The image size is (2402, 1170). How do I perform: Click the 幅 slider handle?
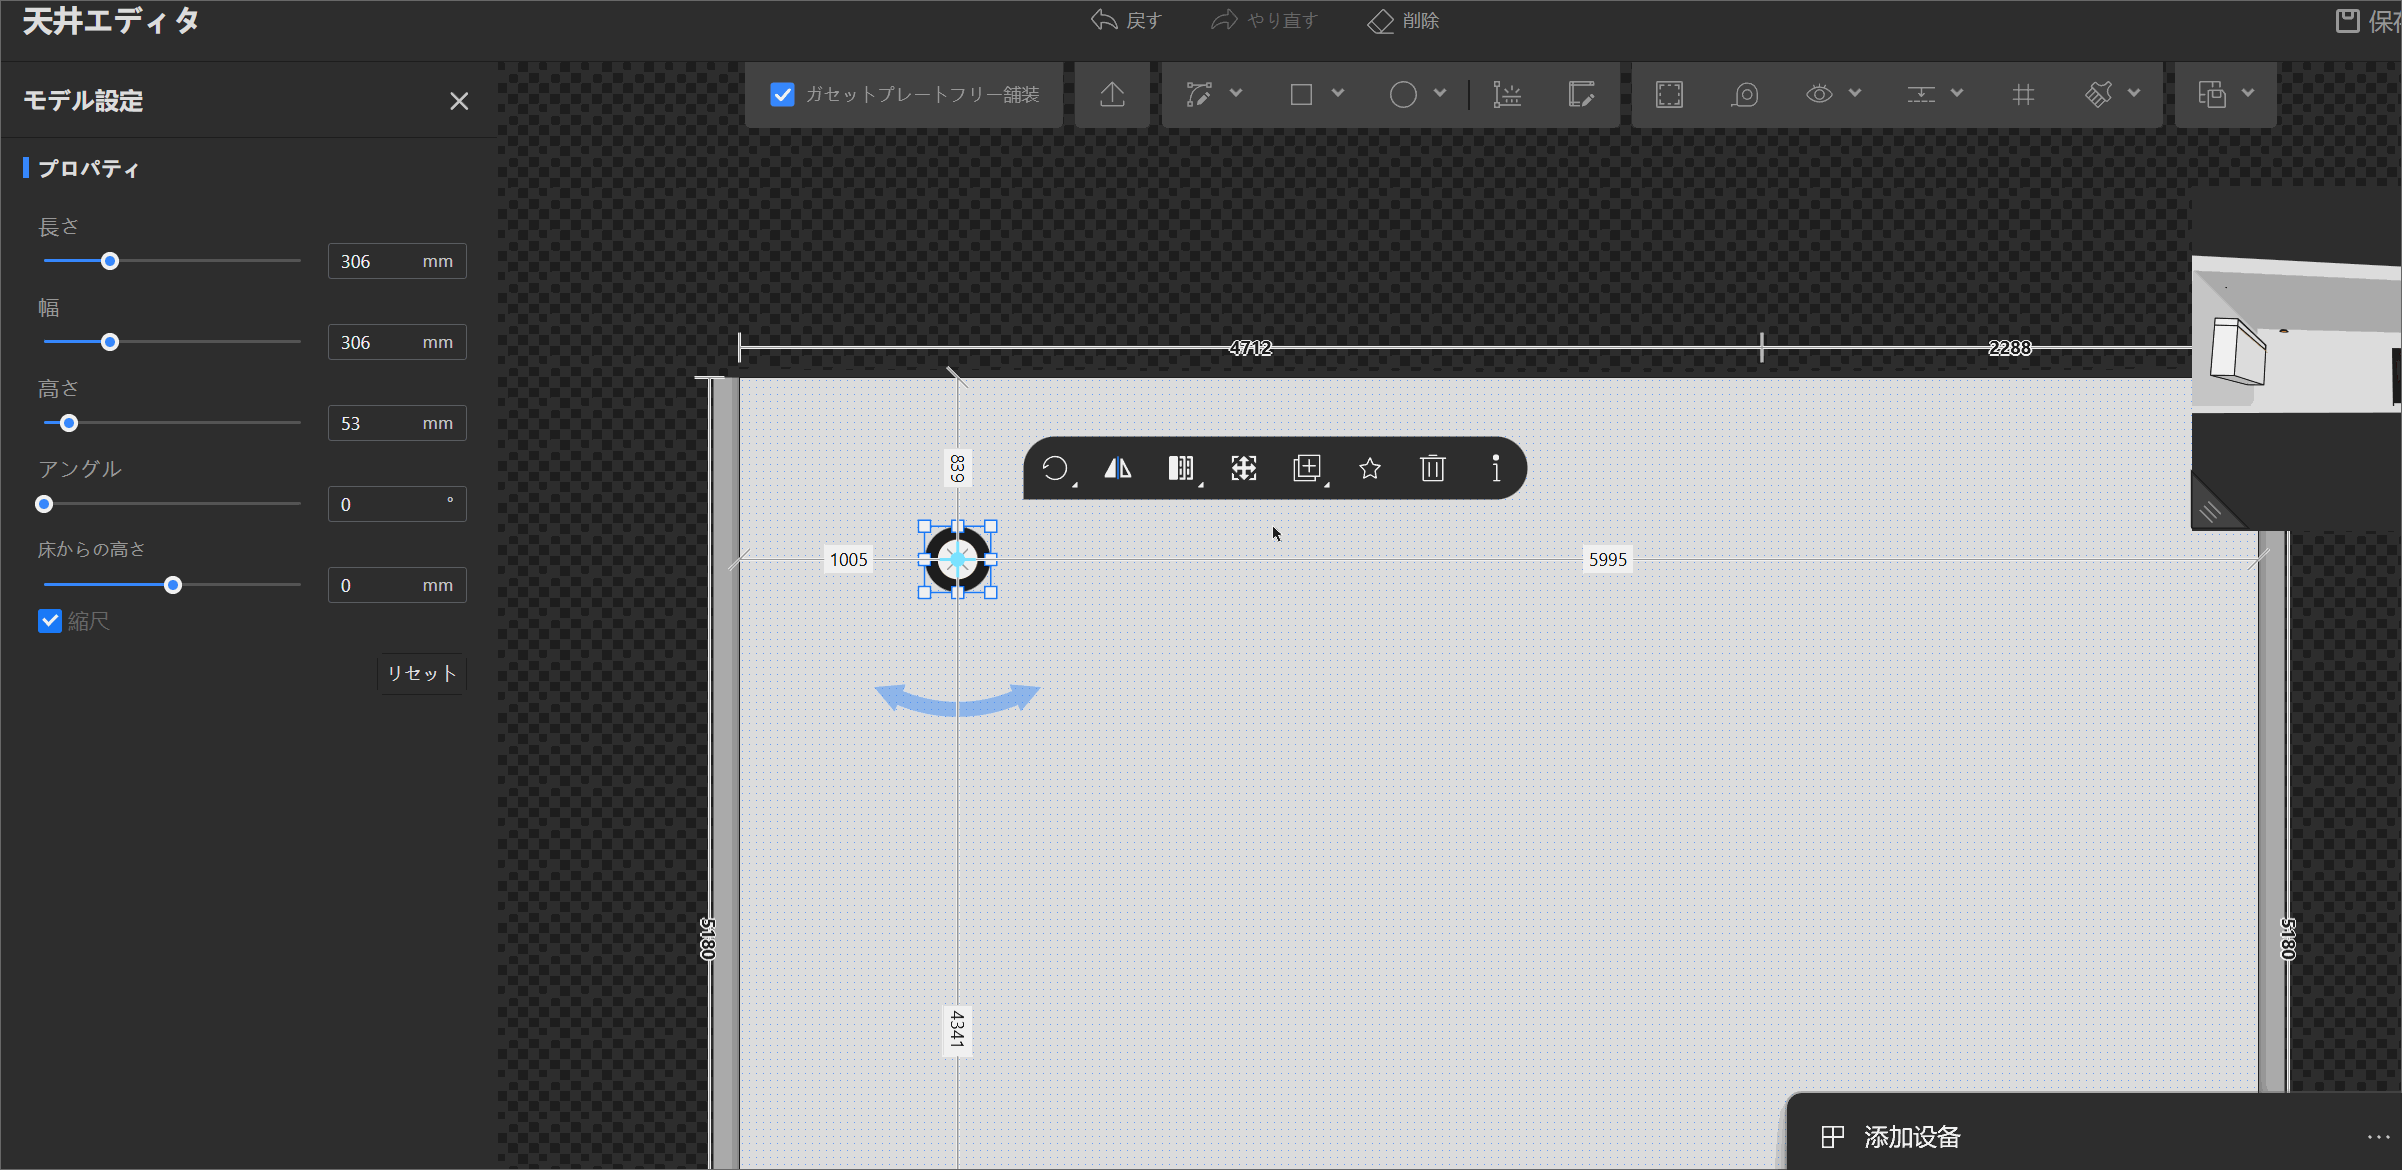pyautogui.click(x=110, y=342)
